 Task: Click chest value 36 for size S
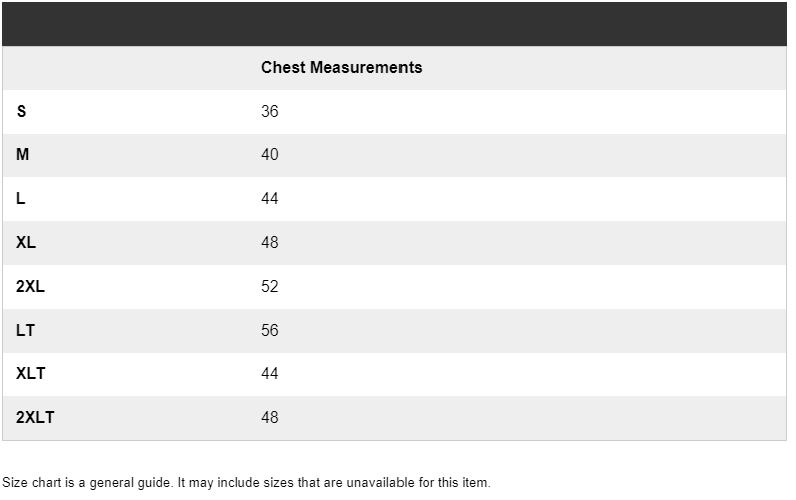click(270, 111)
